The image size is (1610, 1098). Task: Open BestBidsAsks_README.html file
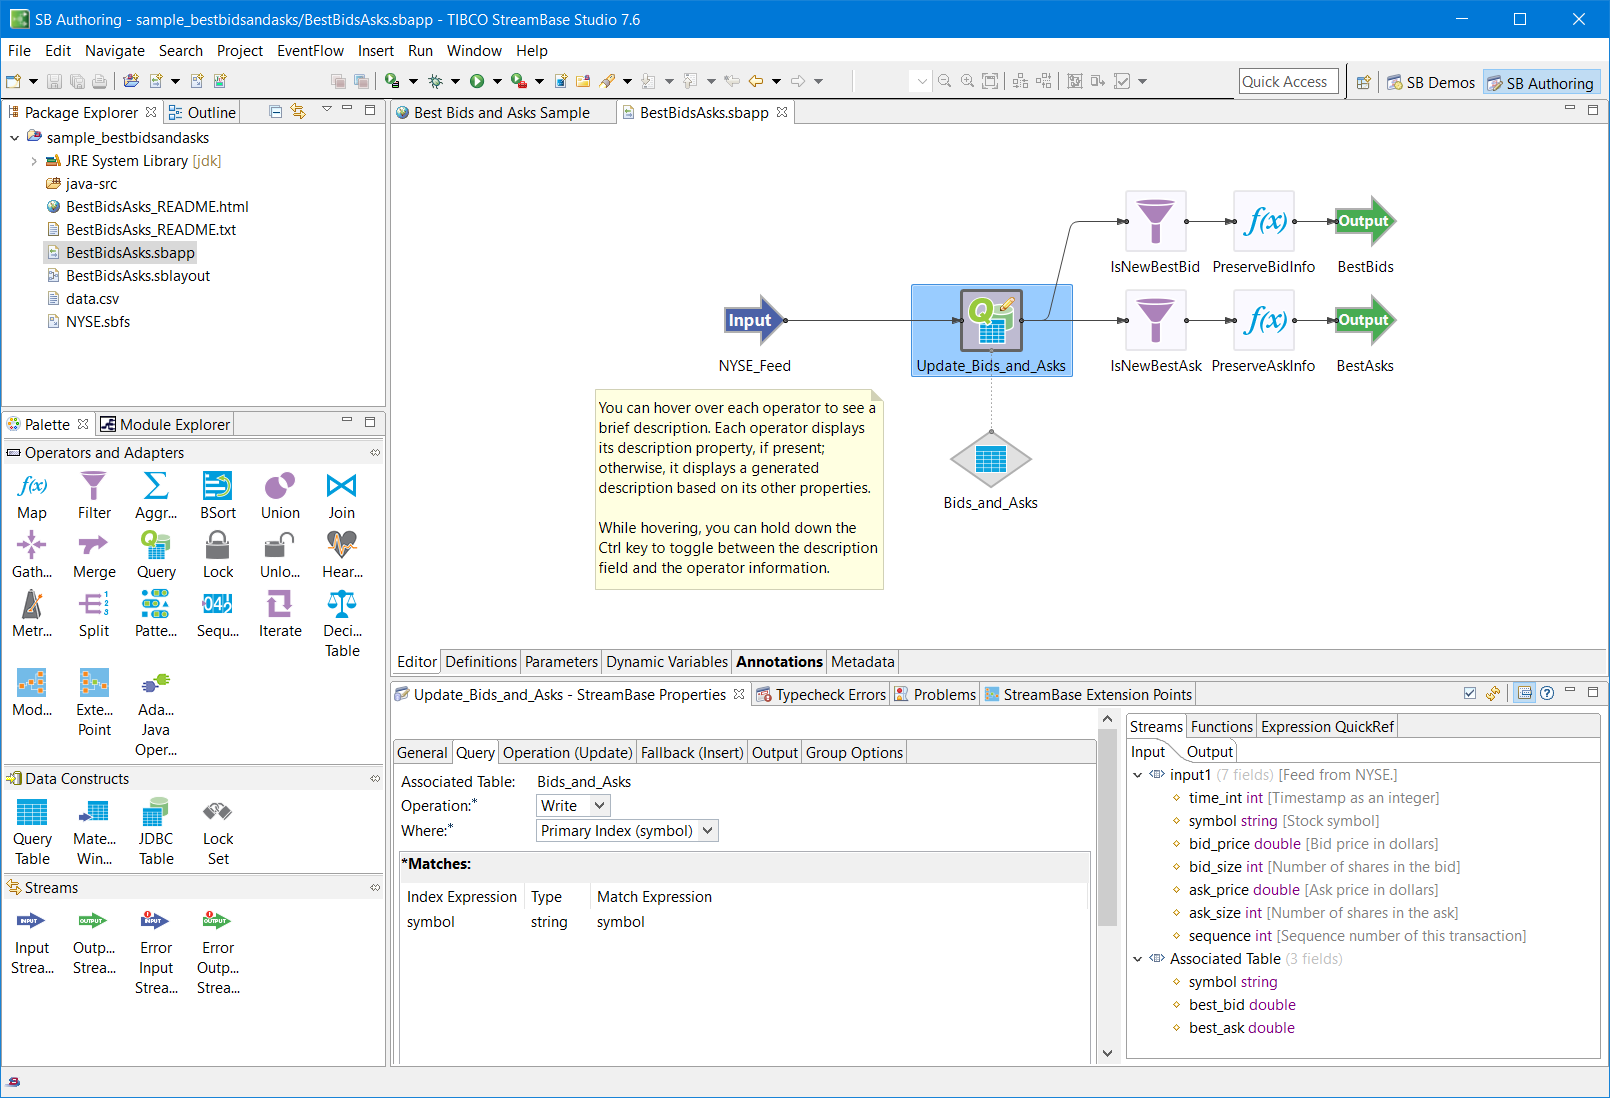tap(157, 207)
